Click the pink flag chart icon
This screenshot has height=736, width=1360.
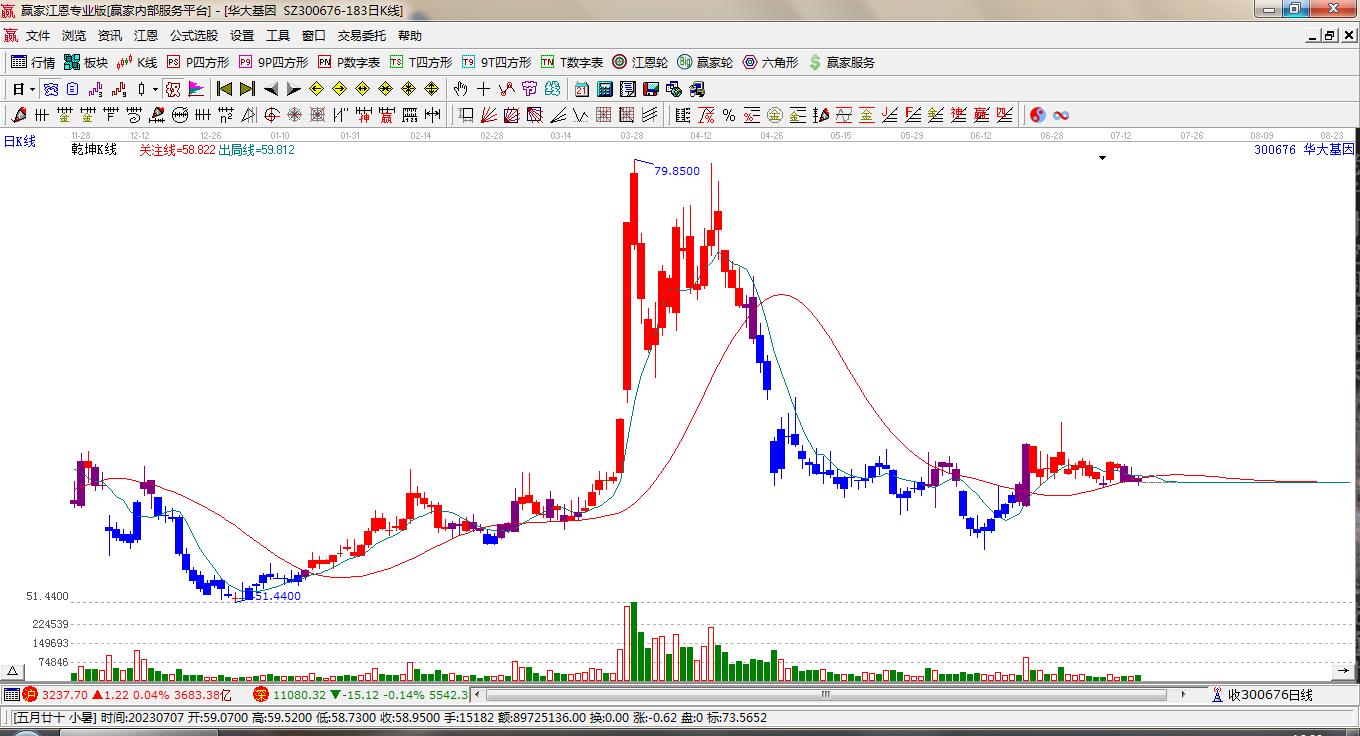pyautogui.click(x=194, y=89)
